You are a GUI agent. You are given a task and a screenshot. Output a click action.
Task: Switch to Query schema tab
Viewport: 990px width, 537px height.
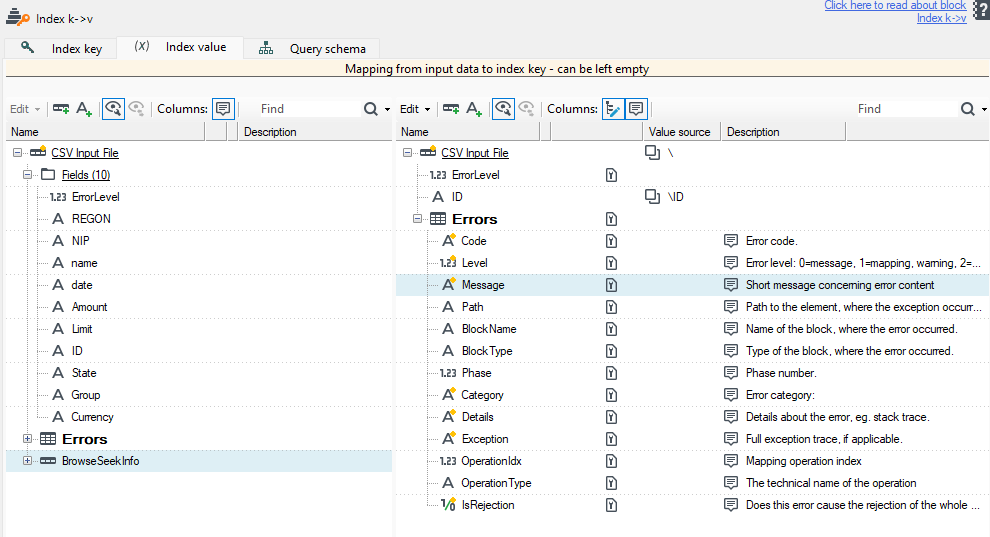(x=312, y=48)
